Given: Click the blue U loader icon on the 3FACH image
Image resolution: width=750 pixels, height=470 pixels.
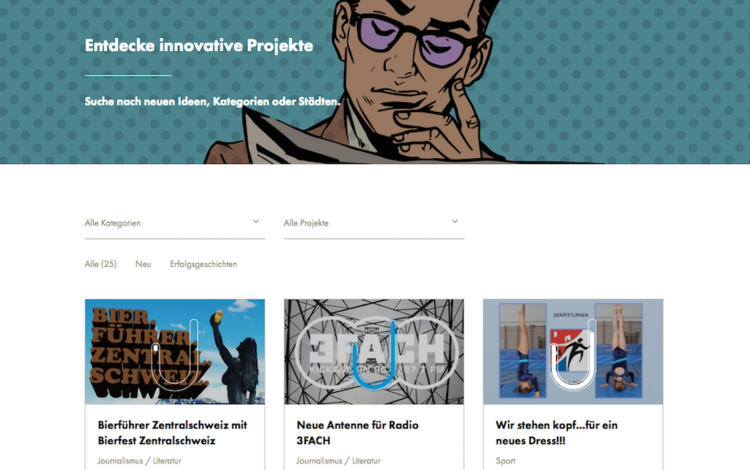Looking at the screenshot, I should (x=374, y=355).
